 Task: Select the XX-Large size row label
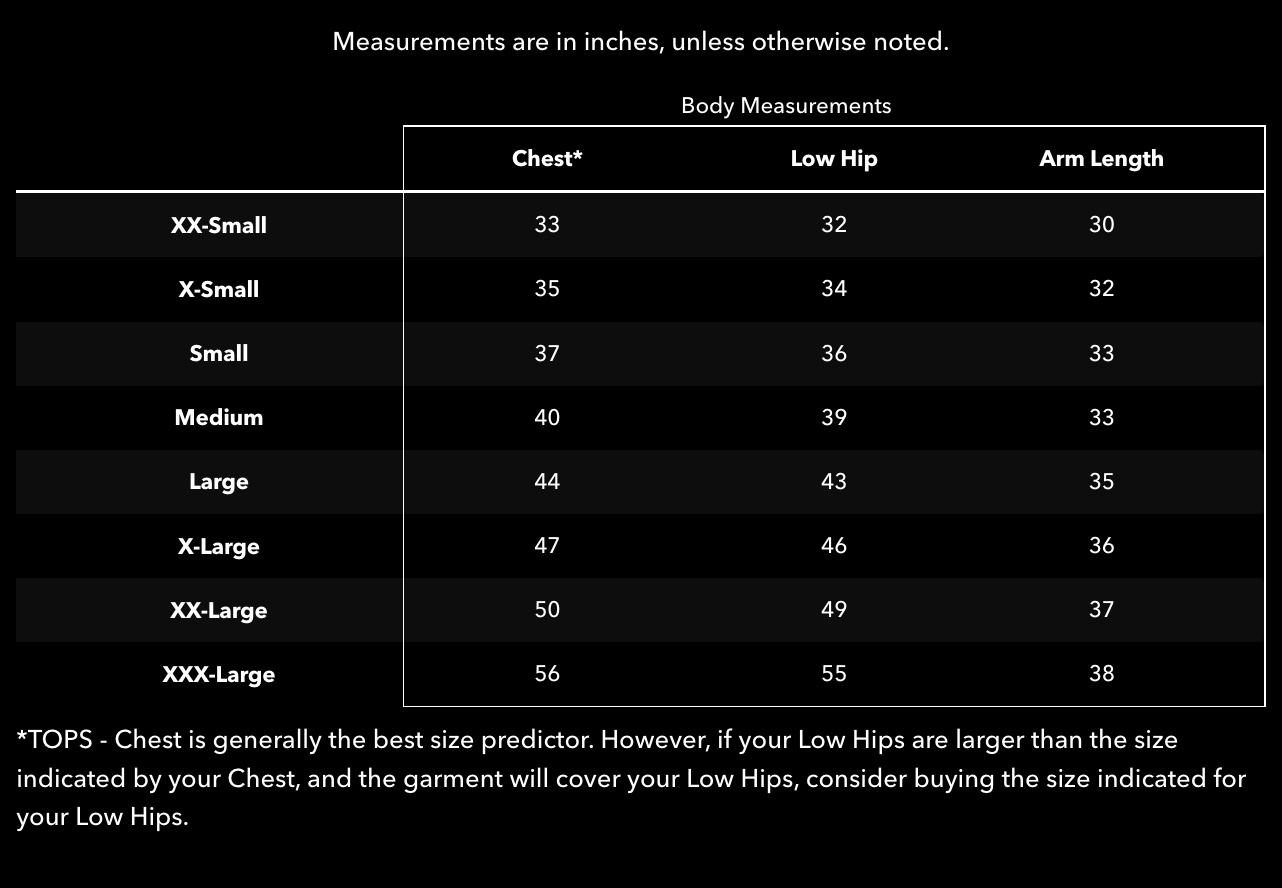[x=219, y=610]
